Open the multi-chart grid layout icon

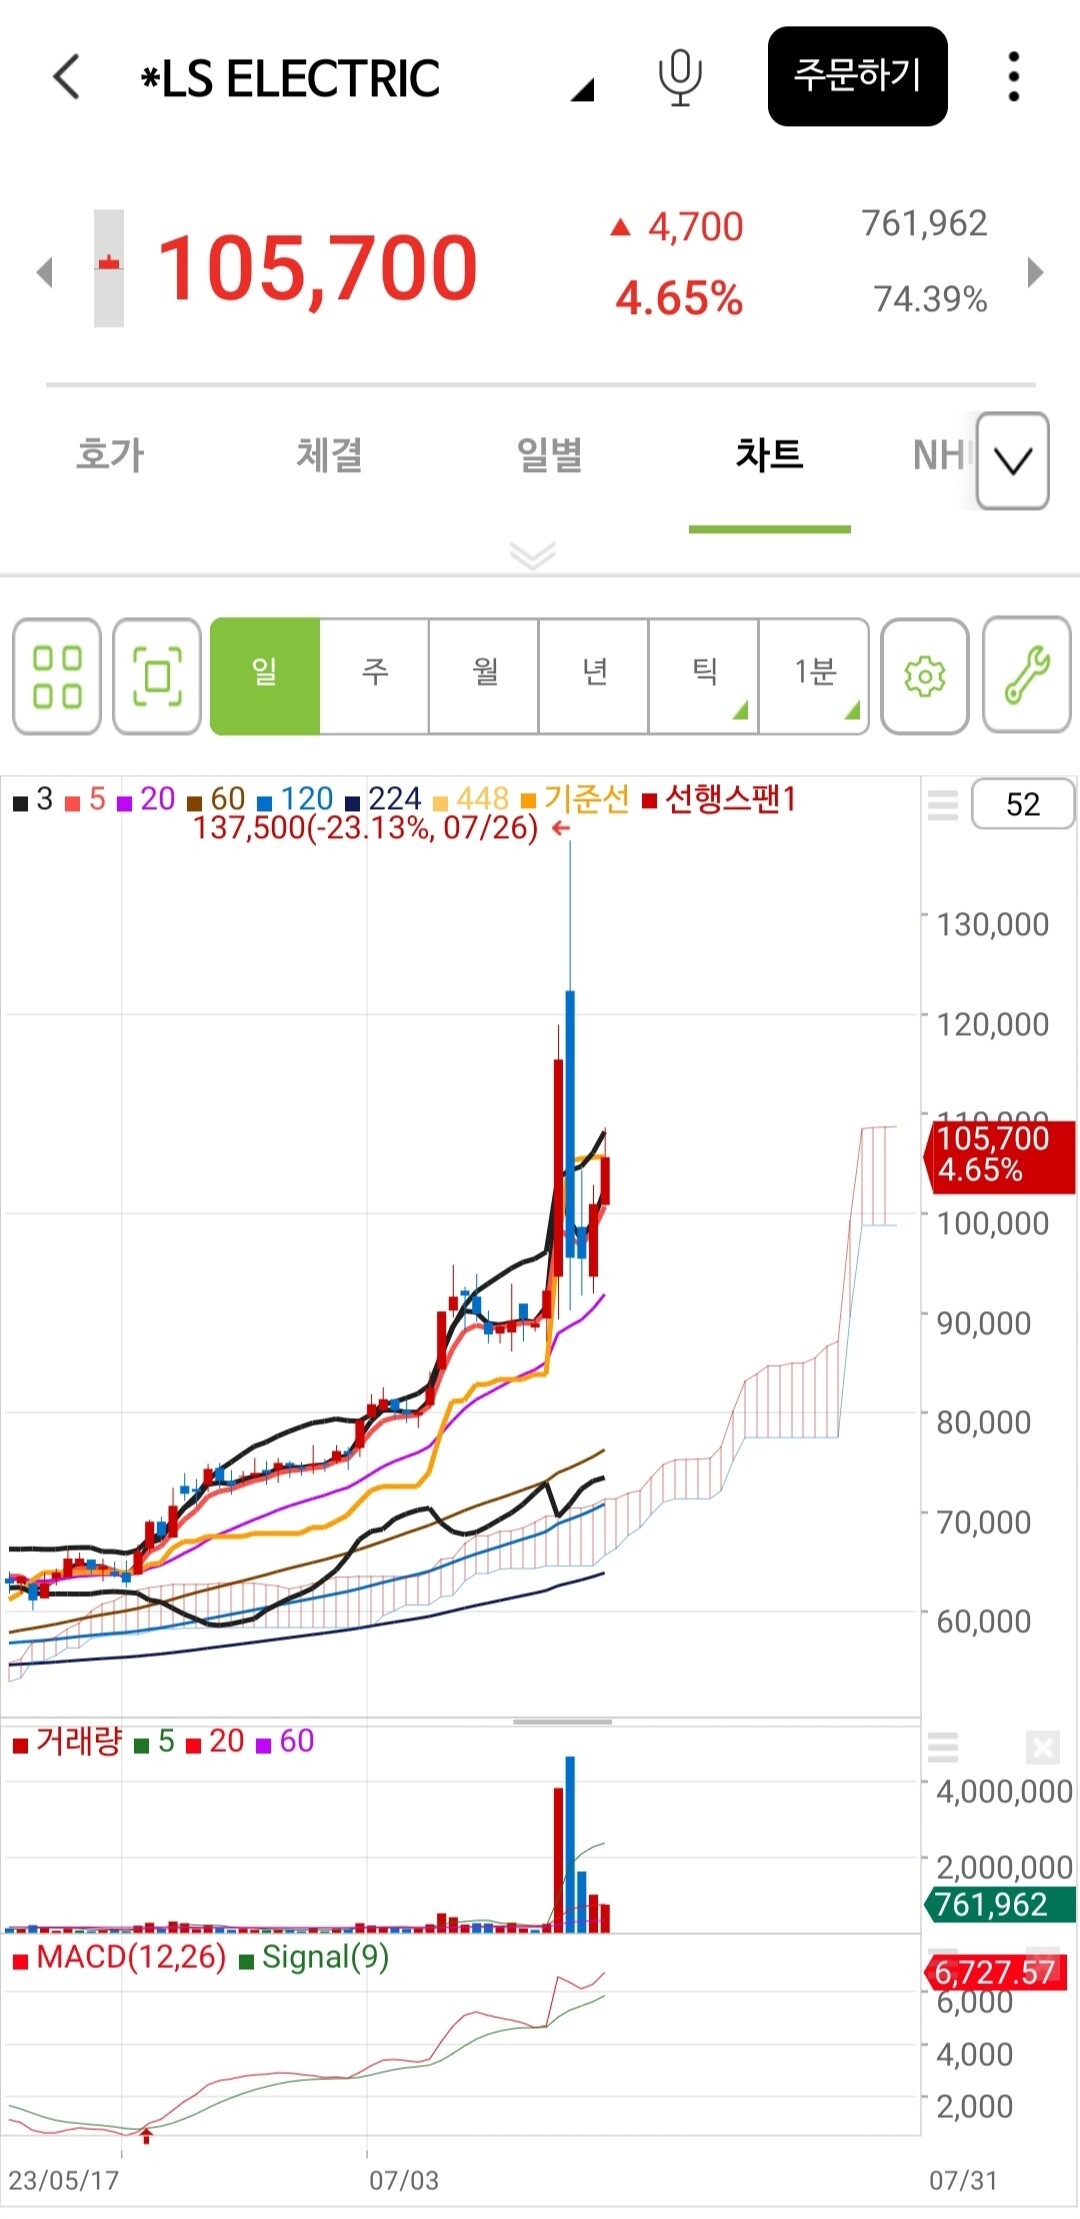point(57,677)
